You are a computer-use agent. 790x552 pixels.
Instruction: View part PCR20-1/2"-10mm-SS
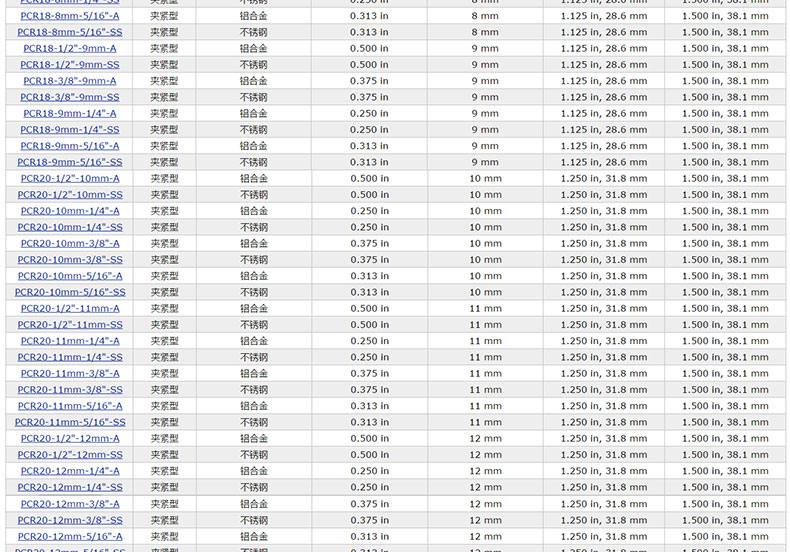(x=69, y=194)
